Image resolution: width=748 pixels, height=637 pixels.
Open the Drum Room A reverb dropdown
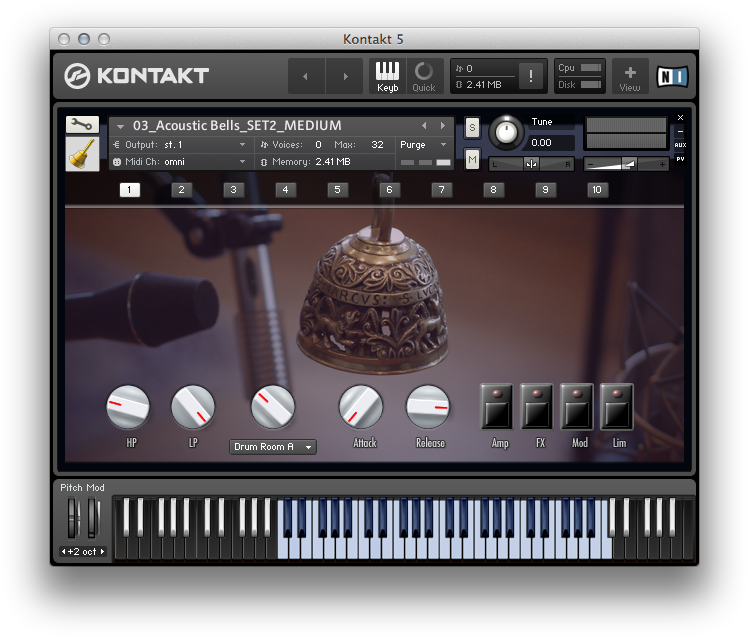pyautogui.click(x=273, y=447)
